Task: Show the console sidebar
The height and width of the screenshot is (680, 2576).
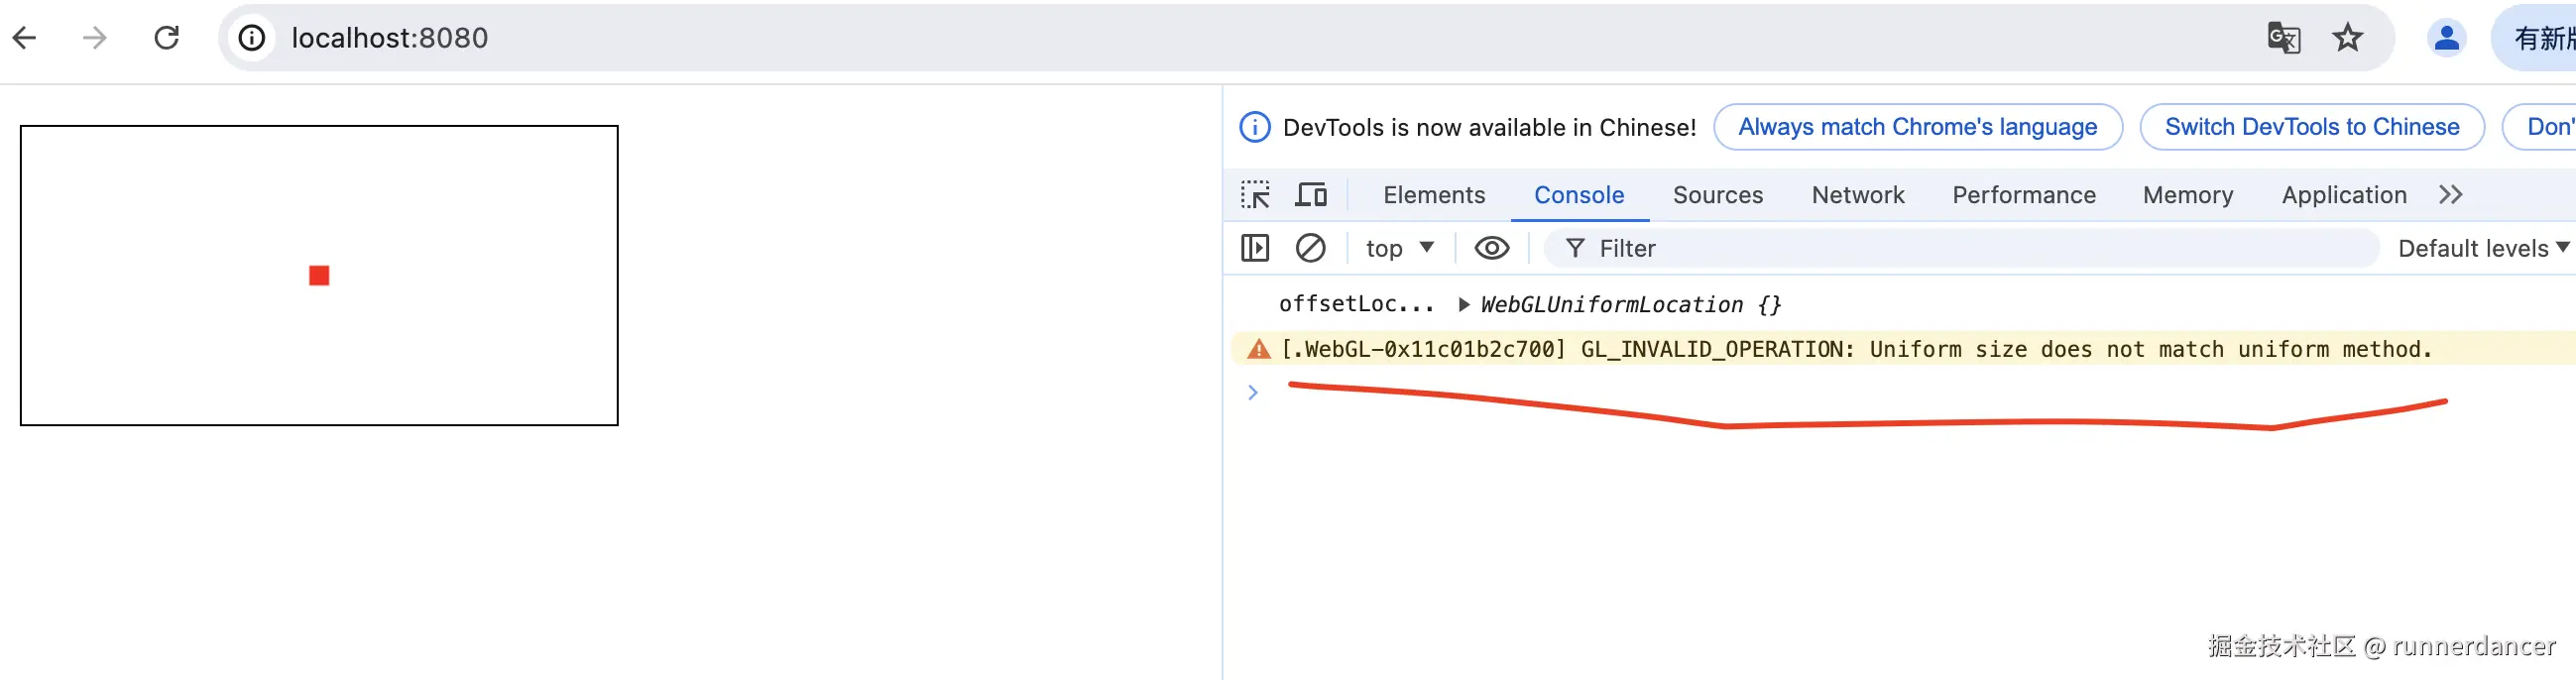Action: pos(1255,248)
